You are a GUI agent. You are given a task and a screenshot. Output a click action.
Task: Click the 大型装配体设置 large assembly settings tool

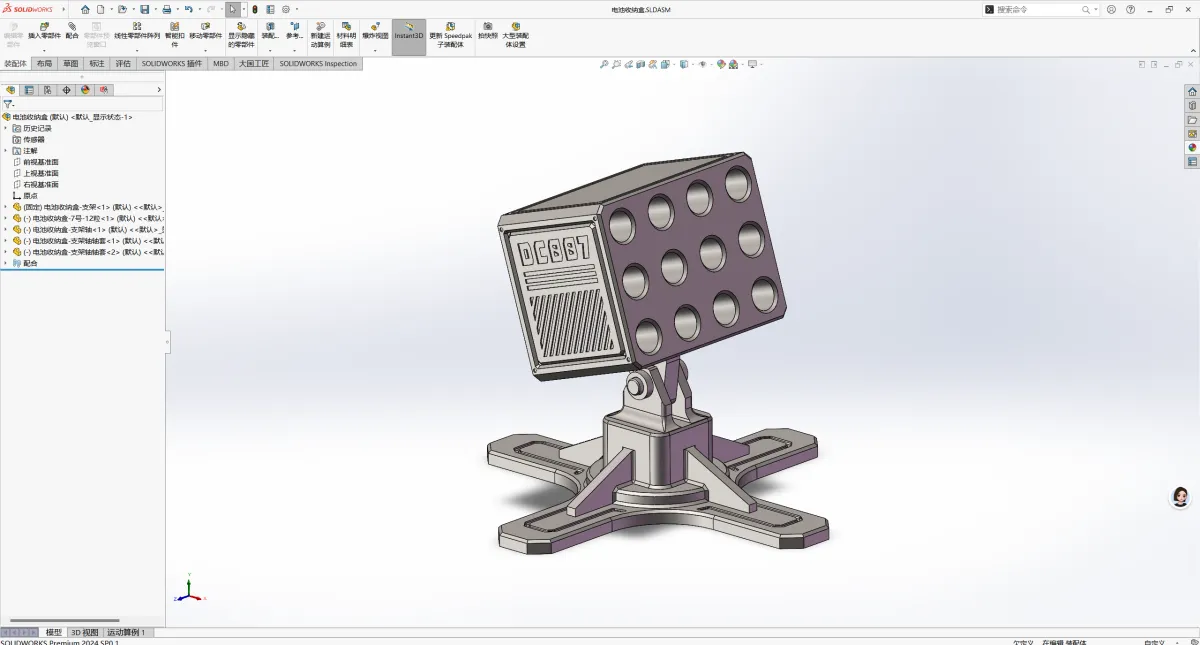pyautogui.click(x=515, y=35)
